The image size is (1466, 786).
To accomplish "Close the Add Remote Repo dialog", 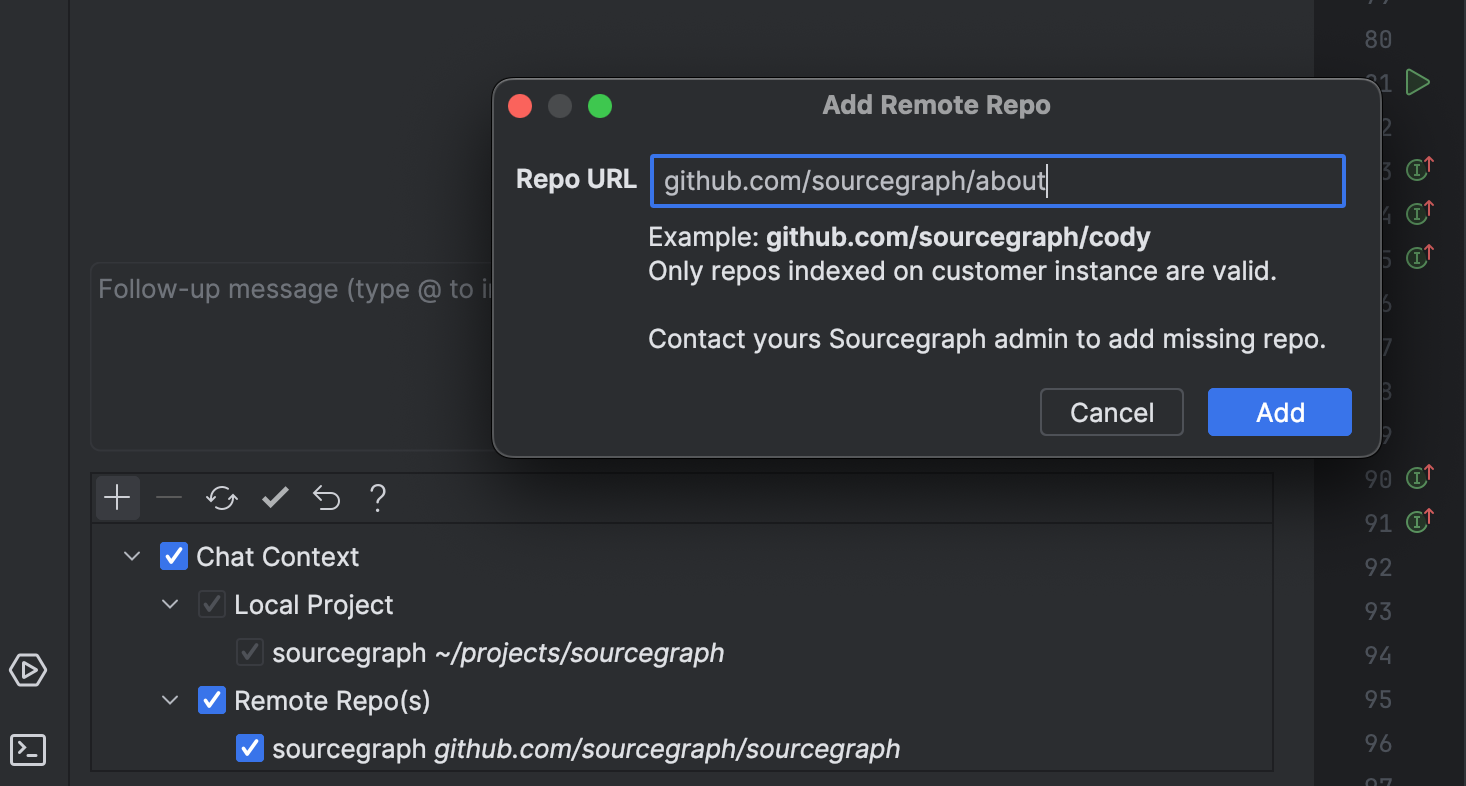I will point(520,106).
